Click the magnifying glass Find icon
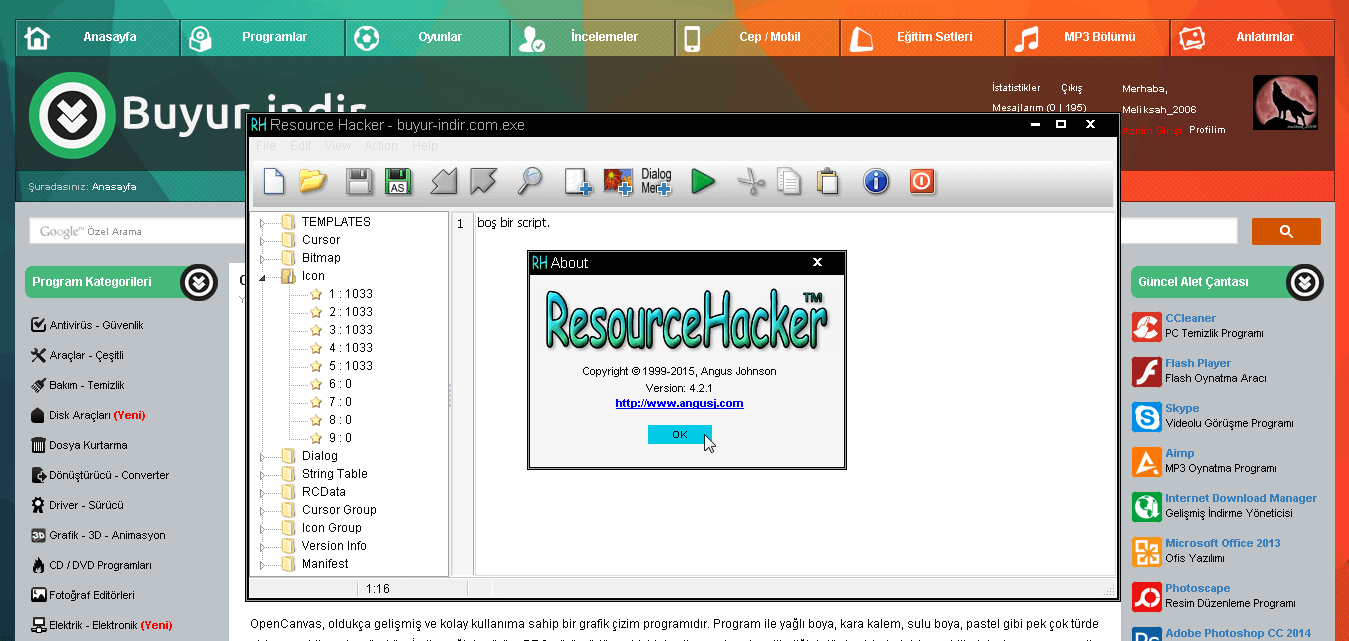 coord(529,181)
